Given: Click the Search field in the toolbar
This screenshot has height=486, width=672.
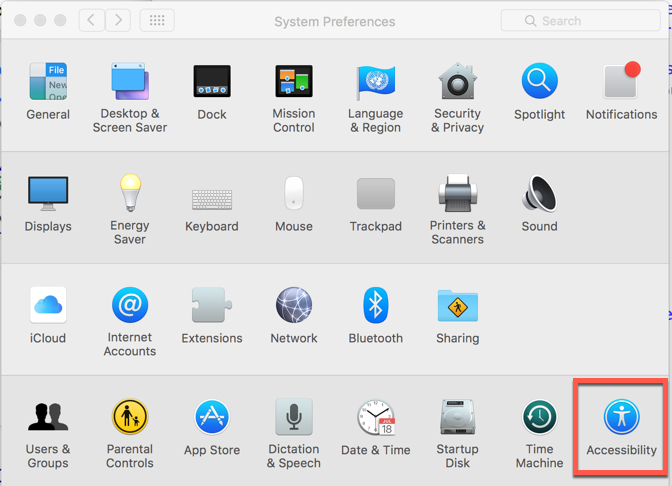Looking at the screenshot, I should (x=580, y=21).
